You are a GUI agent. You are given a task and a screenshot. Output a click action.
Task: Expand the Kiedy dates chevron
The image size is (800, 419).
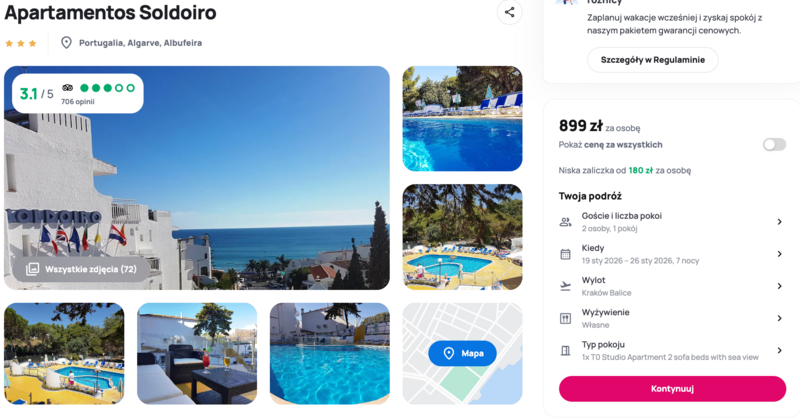pyautogui.click(x=779, y=254)
